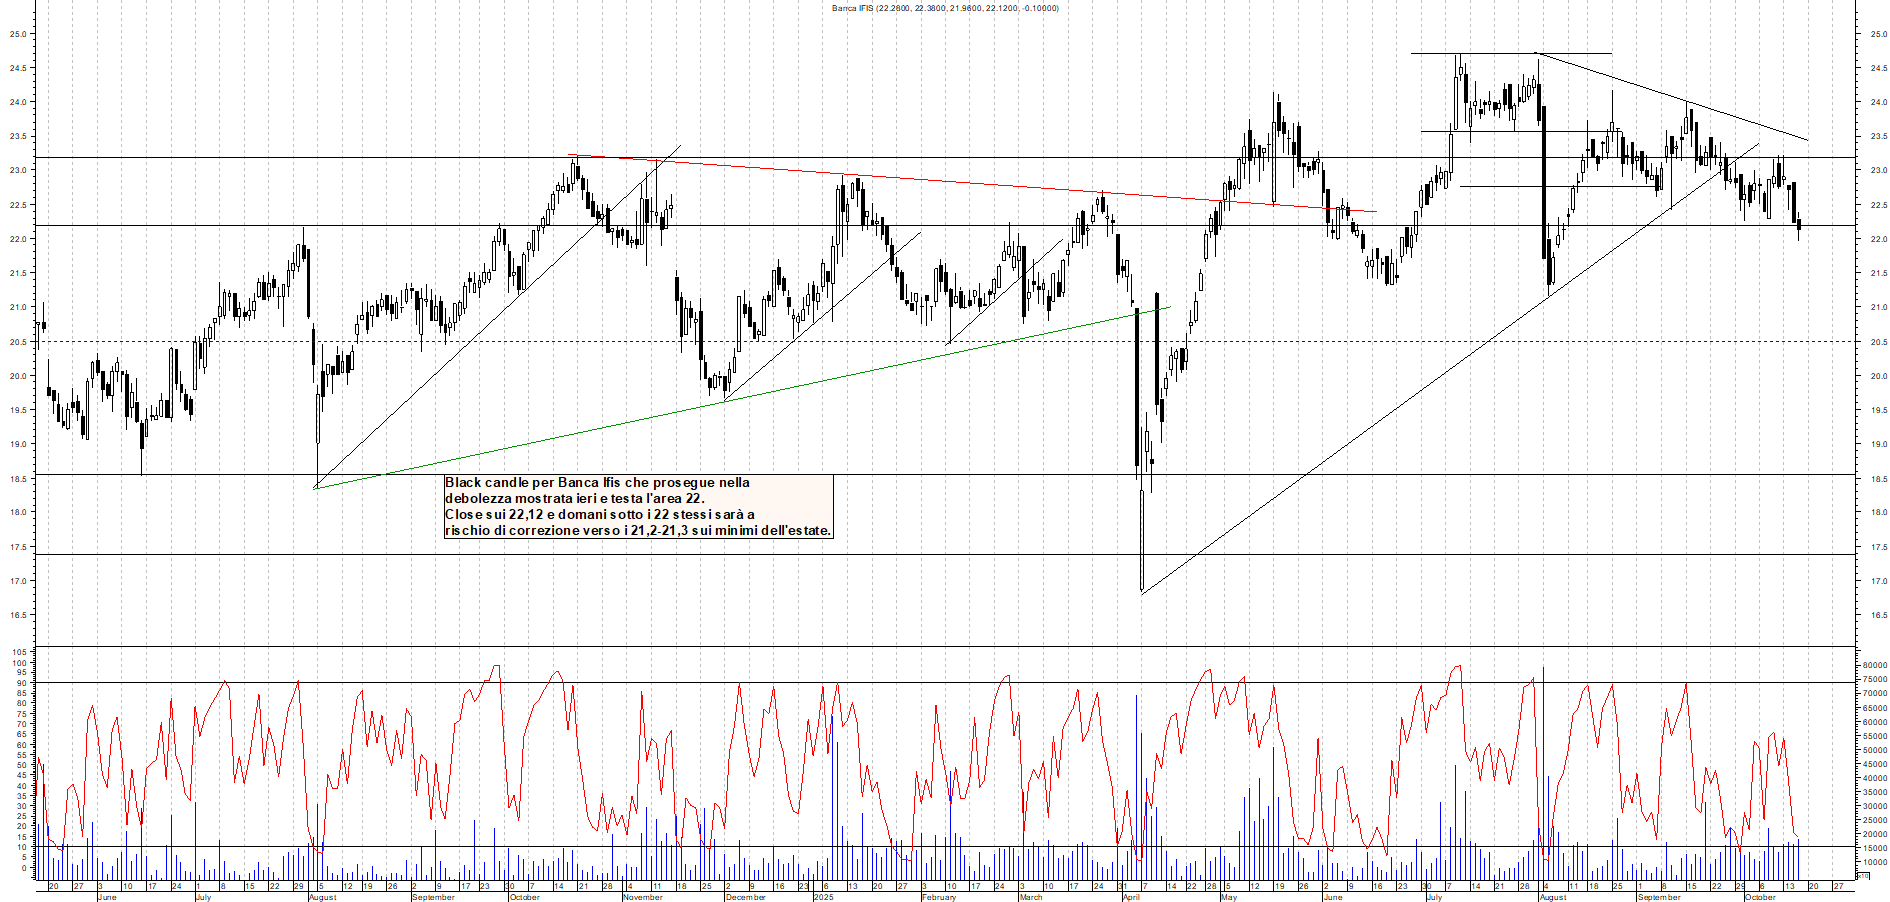Click the February month label
Image resolution: width=1890 pixels, height=902 pixels.
tap(938, 897)
